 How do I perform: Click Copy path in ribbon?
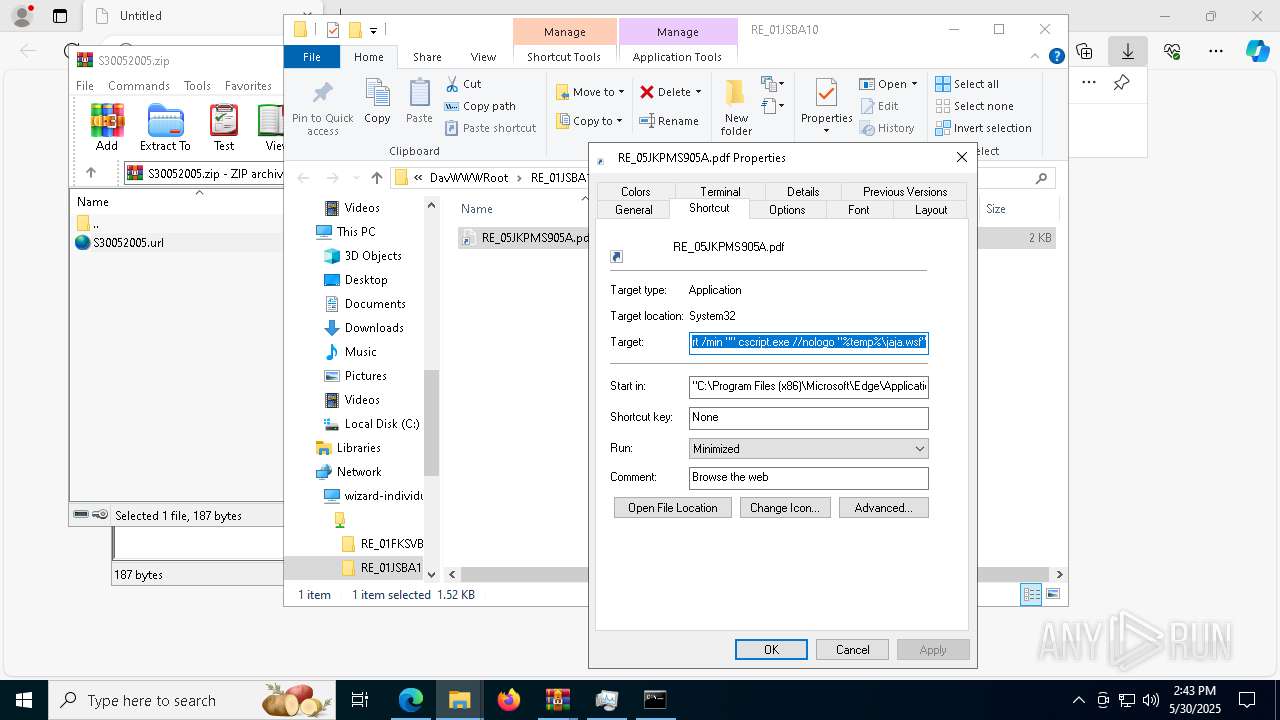[480, 106]
